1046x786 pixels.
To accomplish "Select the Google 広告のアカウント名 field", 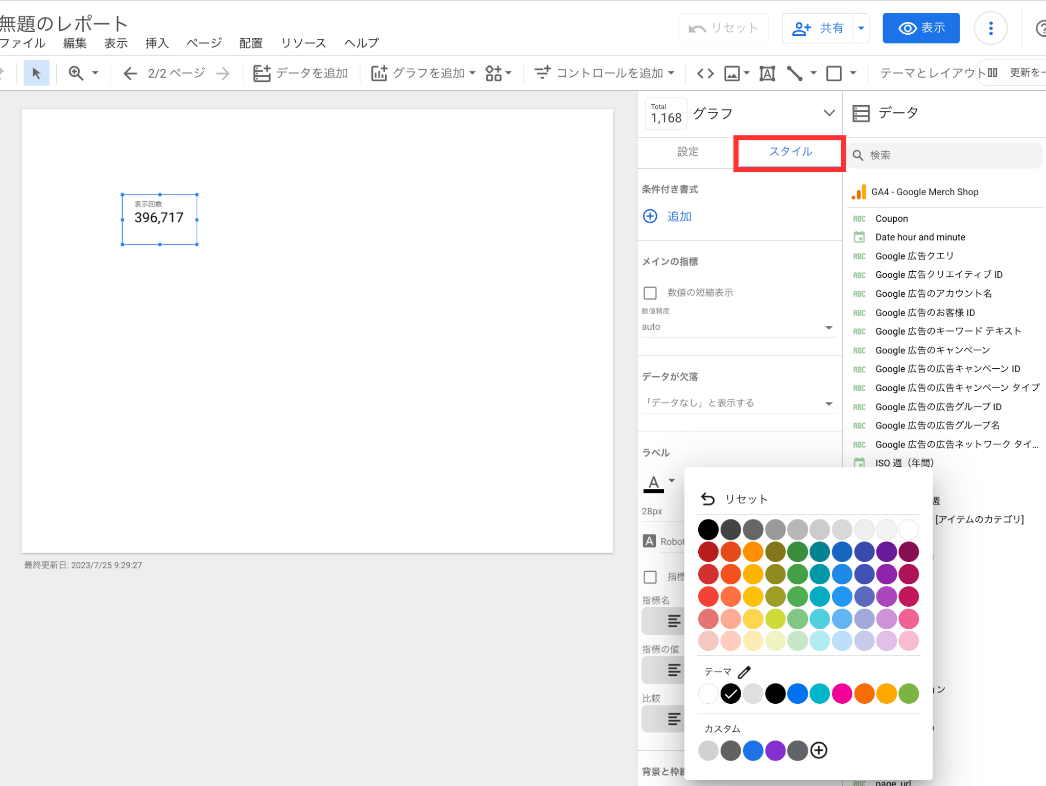I will coord(933,294).
